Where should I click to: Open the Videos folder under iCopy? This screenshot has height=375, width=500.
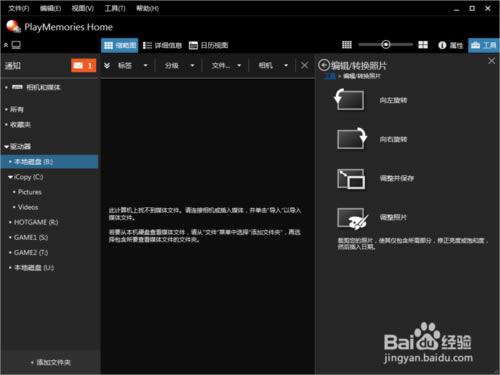coord(28,207)
